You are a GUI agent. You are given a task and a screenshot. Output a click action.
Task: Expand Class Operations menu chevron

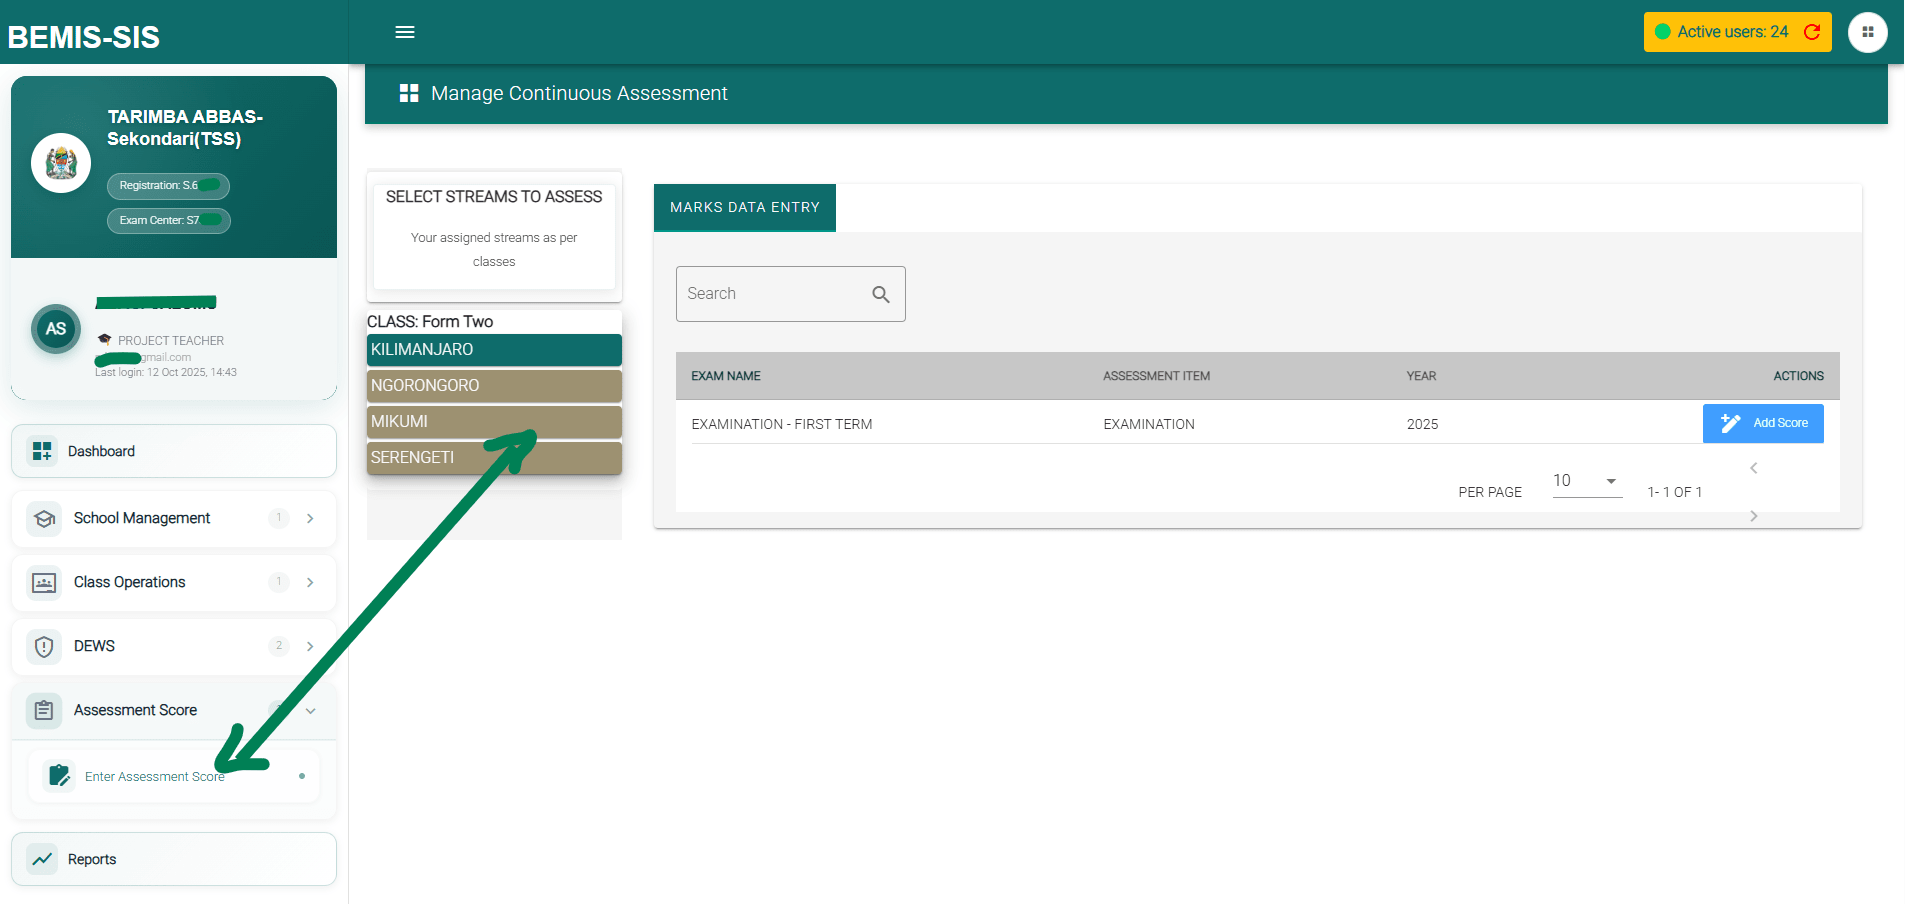[x=310, y=582]
